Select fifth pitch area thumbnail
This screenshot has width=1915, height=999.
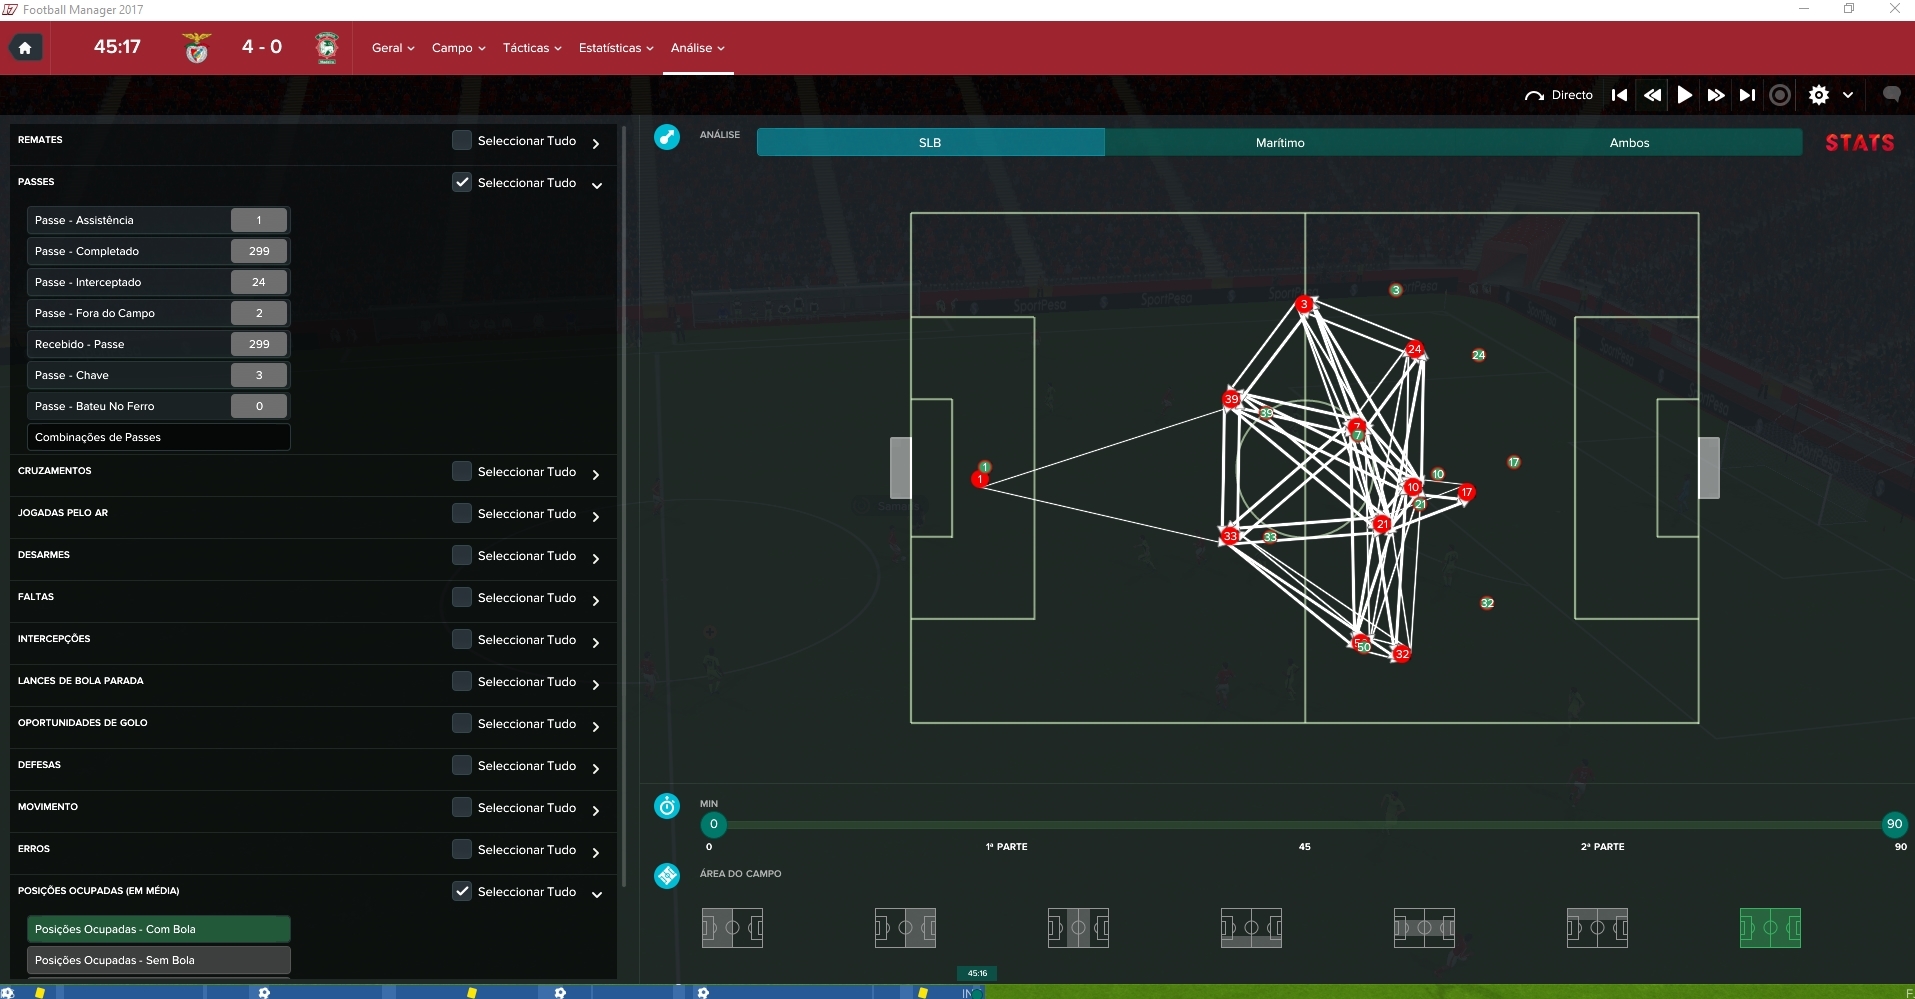click(x=1424, y=928)
